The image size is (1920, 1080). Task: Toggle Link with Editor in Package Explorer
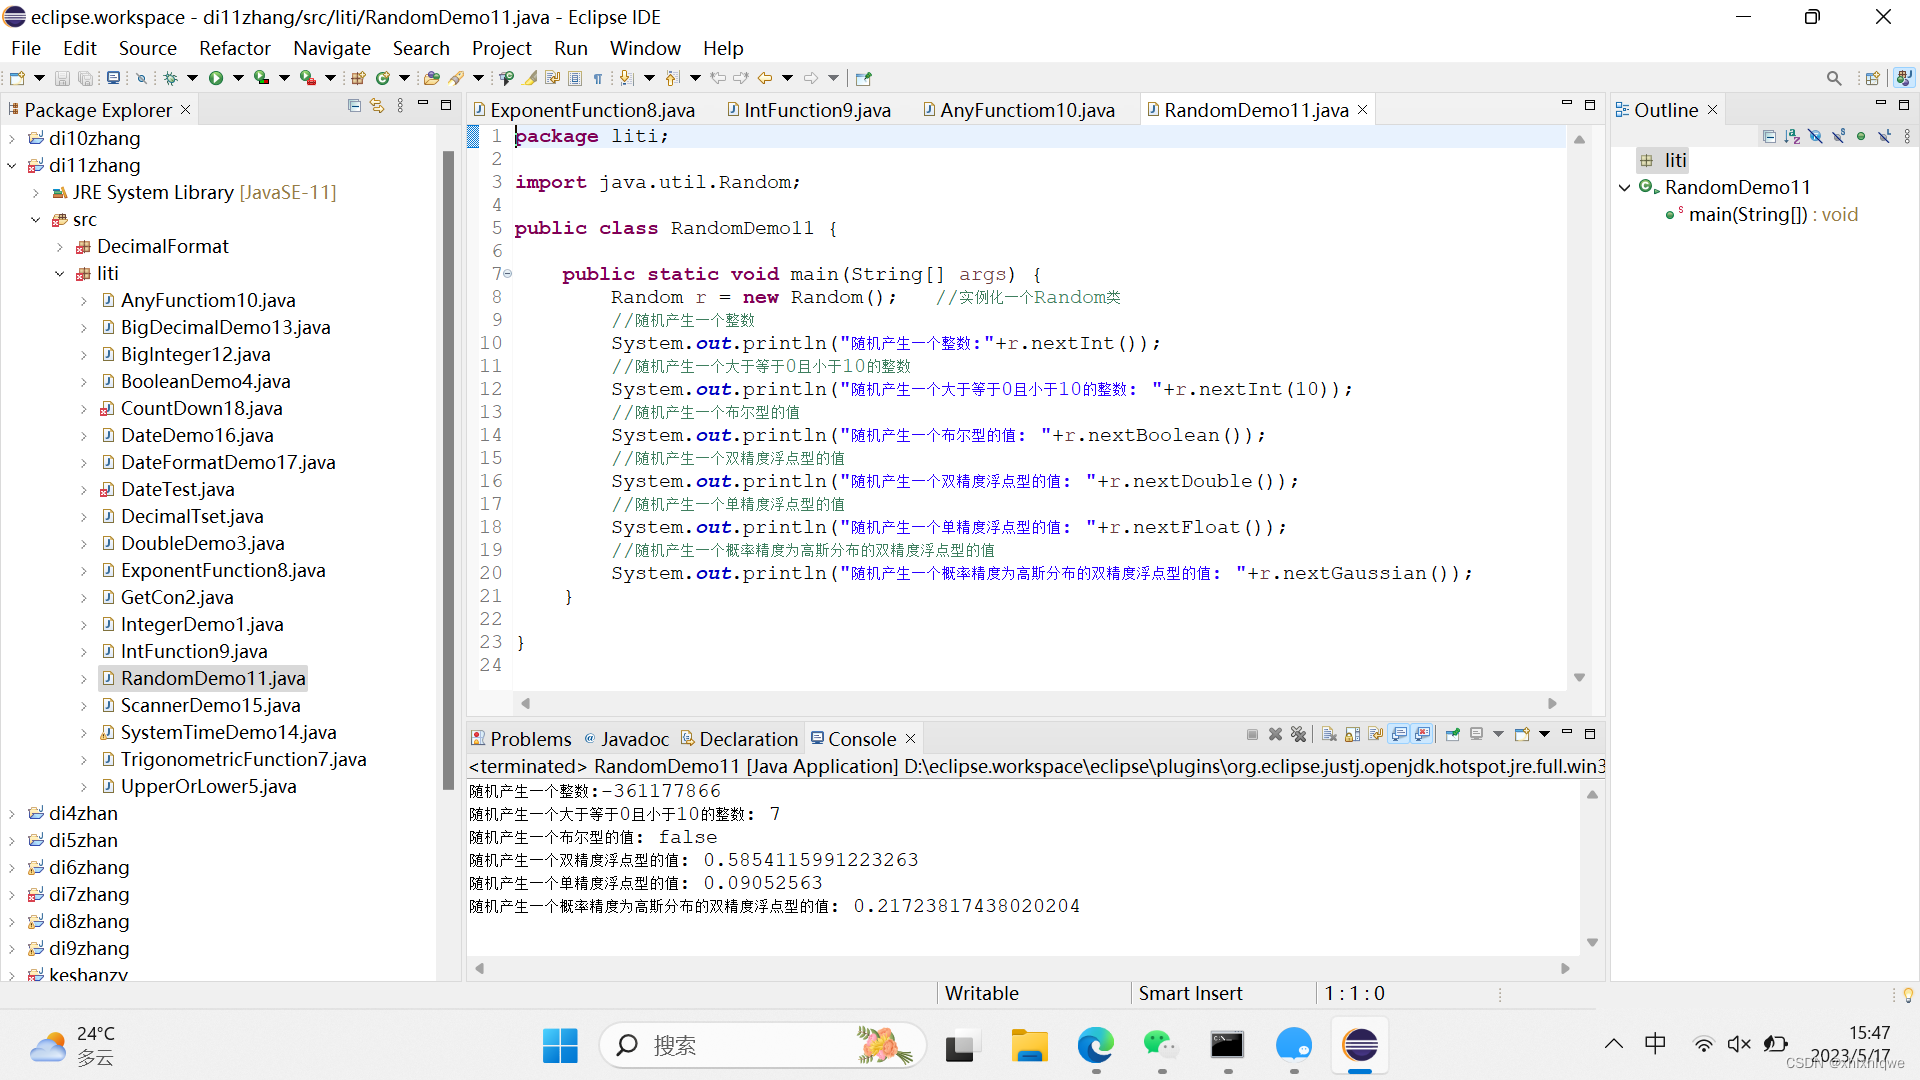(377, 106)
